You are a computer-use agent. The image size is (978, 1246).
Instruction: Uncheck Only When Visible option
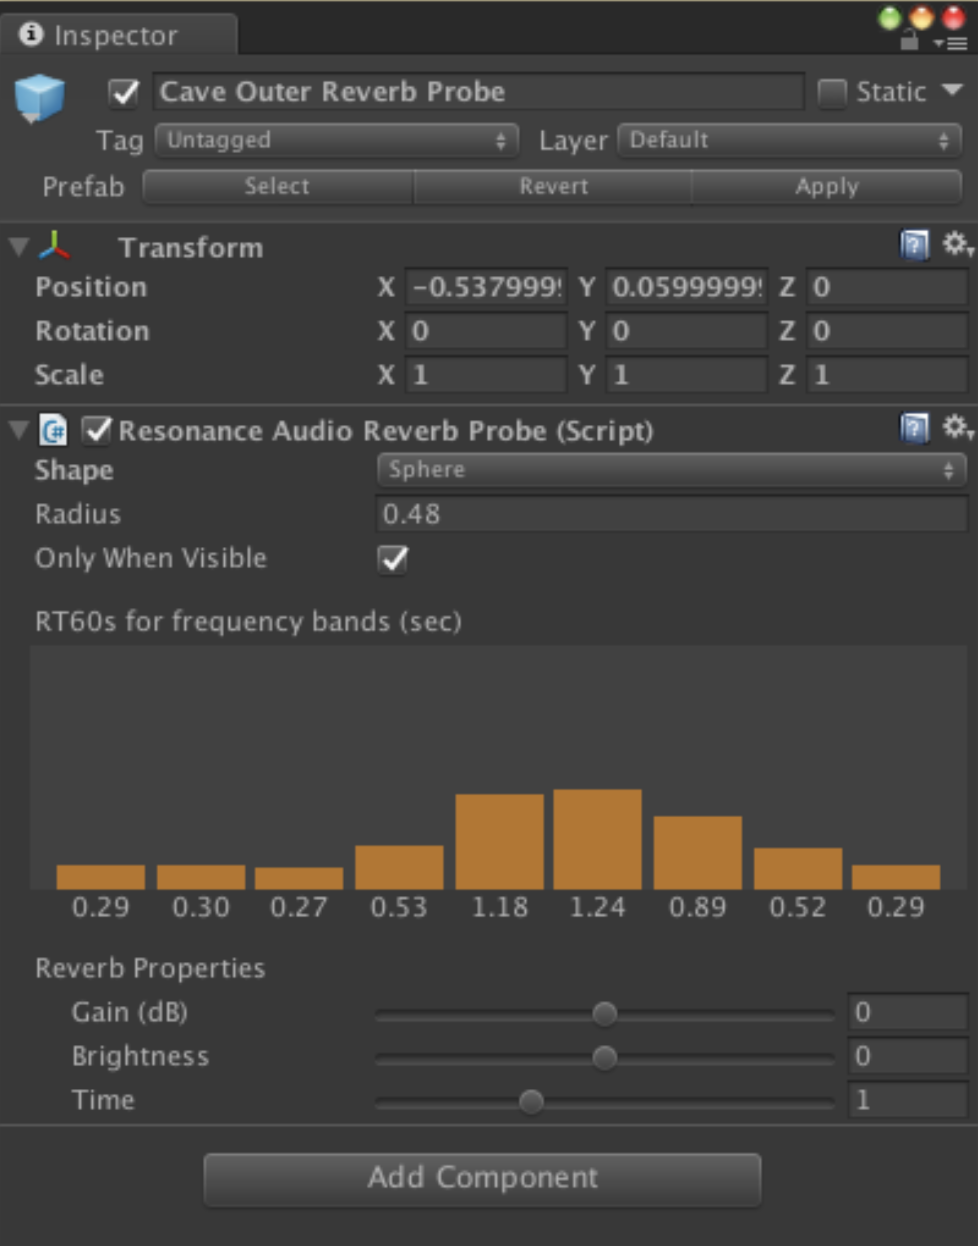pyautogui.click(x=393, y=559)
